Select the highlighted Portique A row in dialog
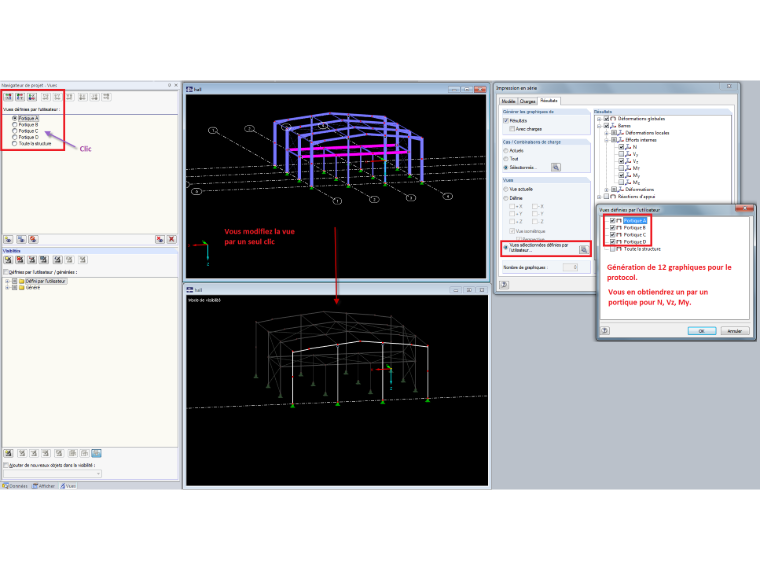The height and width of the screenshot is (570, 760). point(634,221)
